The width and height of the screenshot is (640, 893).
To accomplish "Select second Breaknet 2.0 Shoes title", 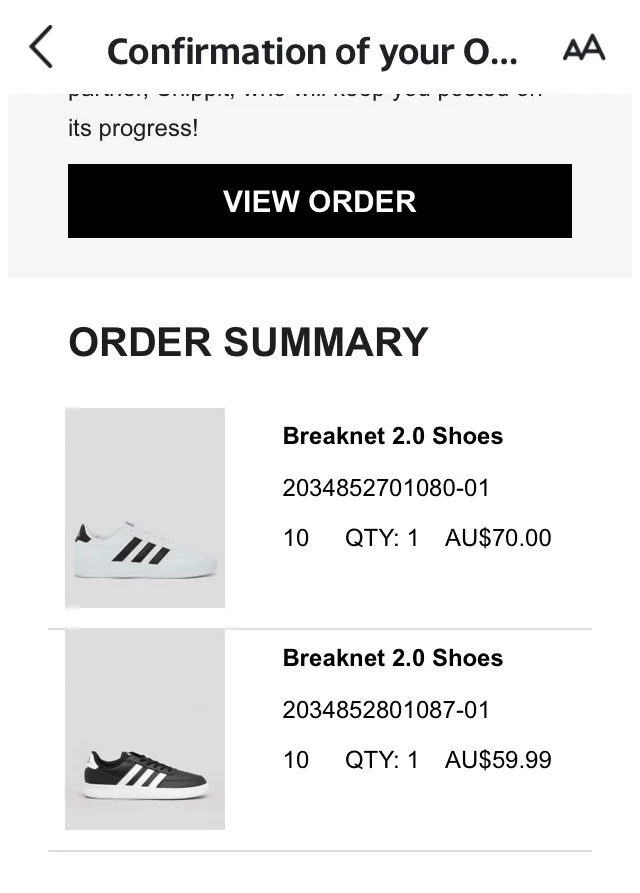I will pos(393,658).
